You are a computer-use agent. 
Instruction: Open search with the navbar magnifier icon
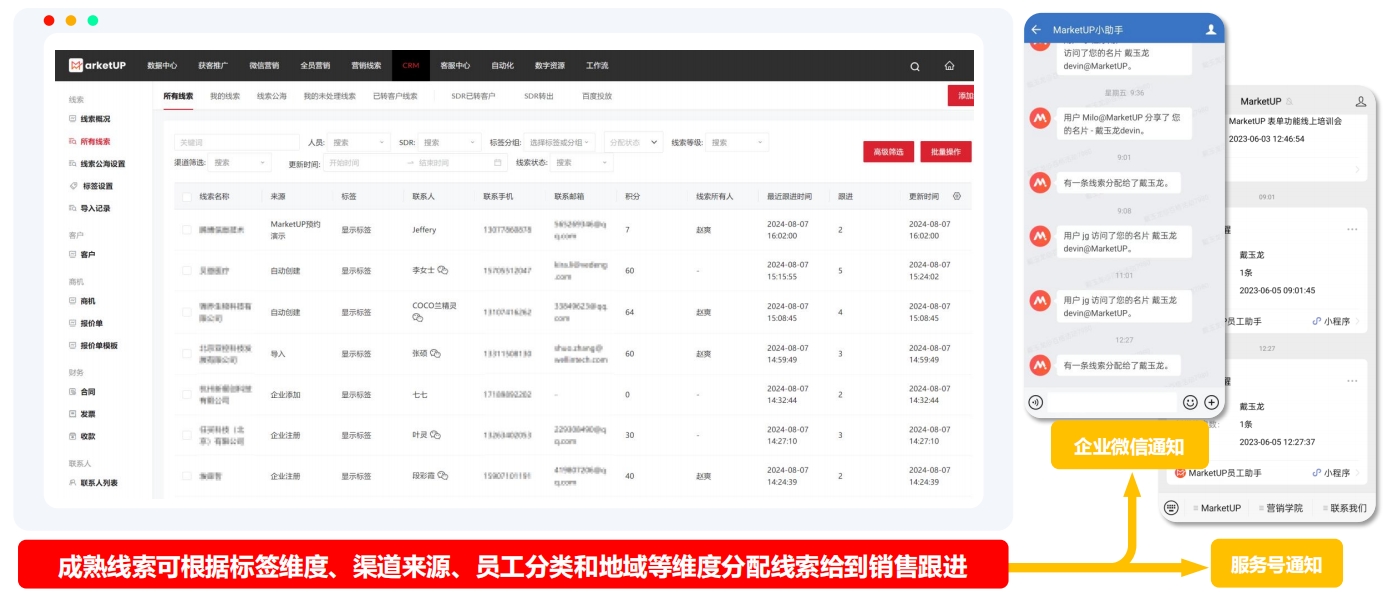coord(915,66)
